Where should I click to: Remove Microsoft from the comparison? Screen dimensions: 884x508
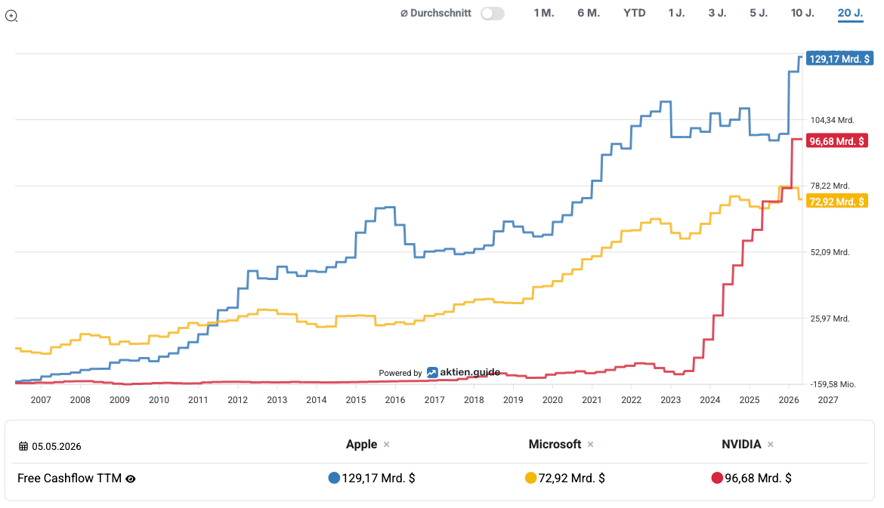point(590,444)
